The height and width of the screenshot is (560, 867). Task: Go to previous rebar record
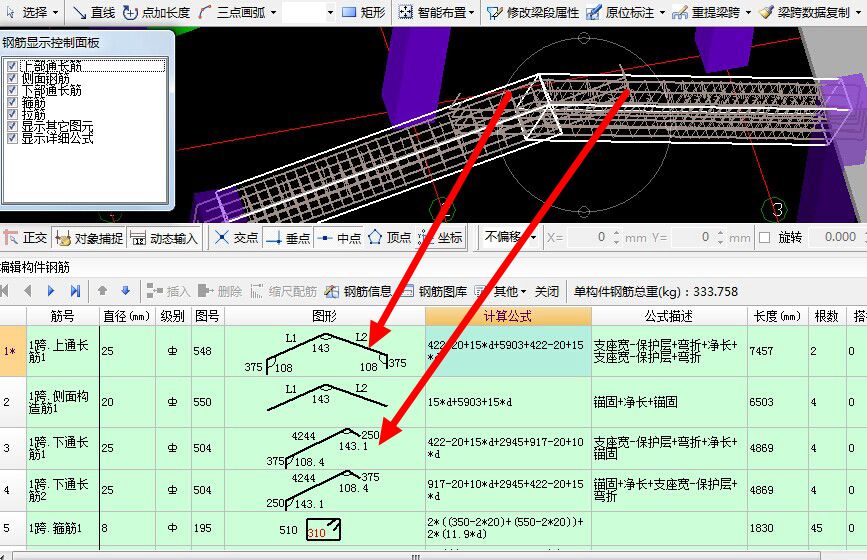[28, 291]
